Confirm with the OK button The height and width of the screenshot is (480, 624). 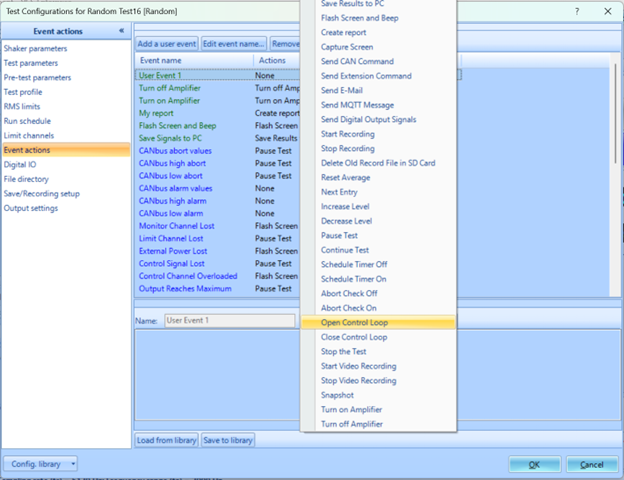coord(534,464)
